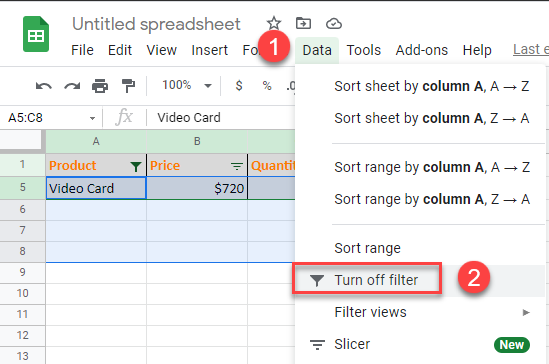
Task: Open the Edit menu
Action: [x=120, y=50]
